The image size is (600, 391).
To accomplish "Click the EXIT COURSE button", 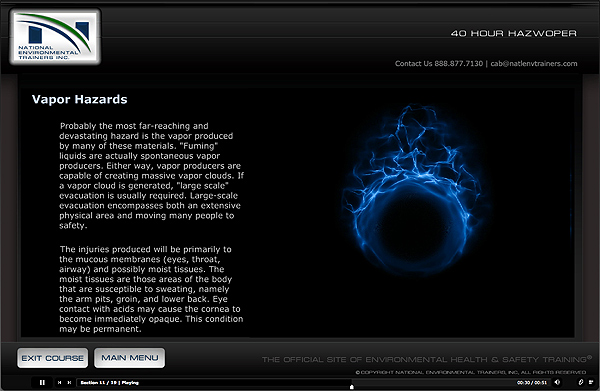I will (52, 358).
